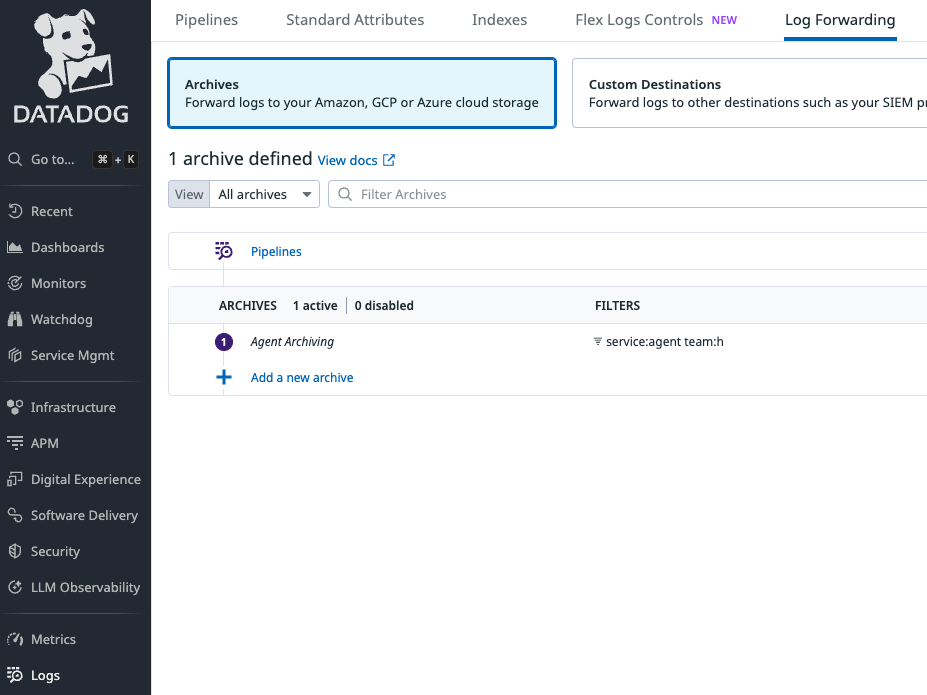The height and width of the screenshot is (695, 927).
Task: Click the Metrics gauge icon
Action: pos(15,639)
